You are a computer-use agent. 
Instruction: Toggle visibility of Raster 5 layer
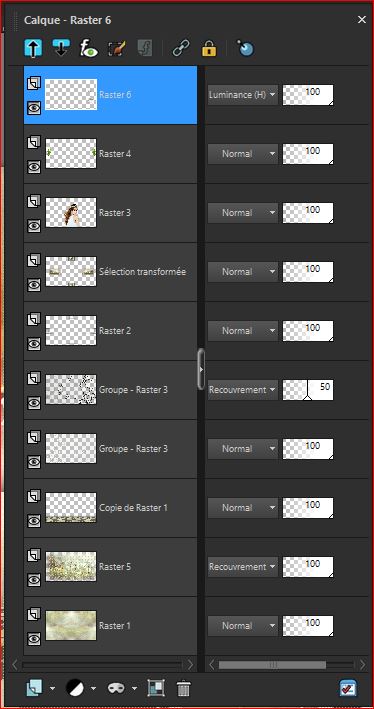click(34, 580)
